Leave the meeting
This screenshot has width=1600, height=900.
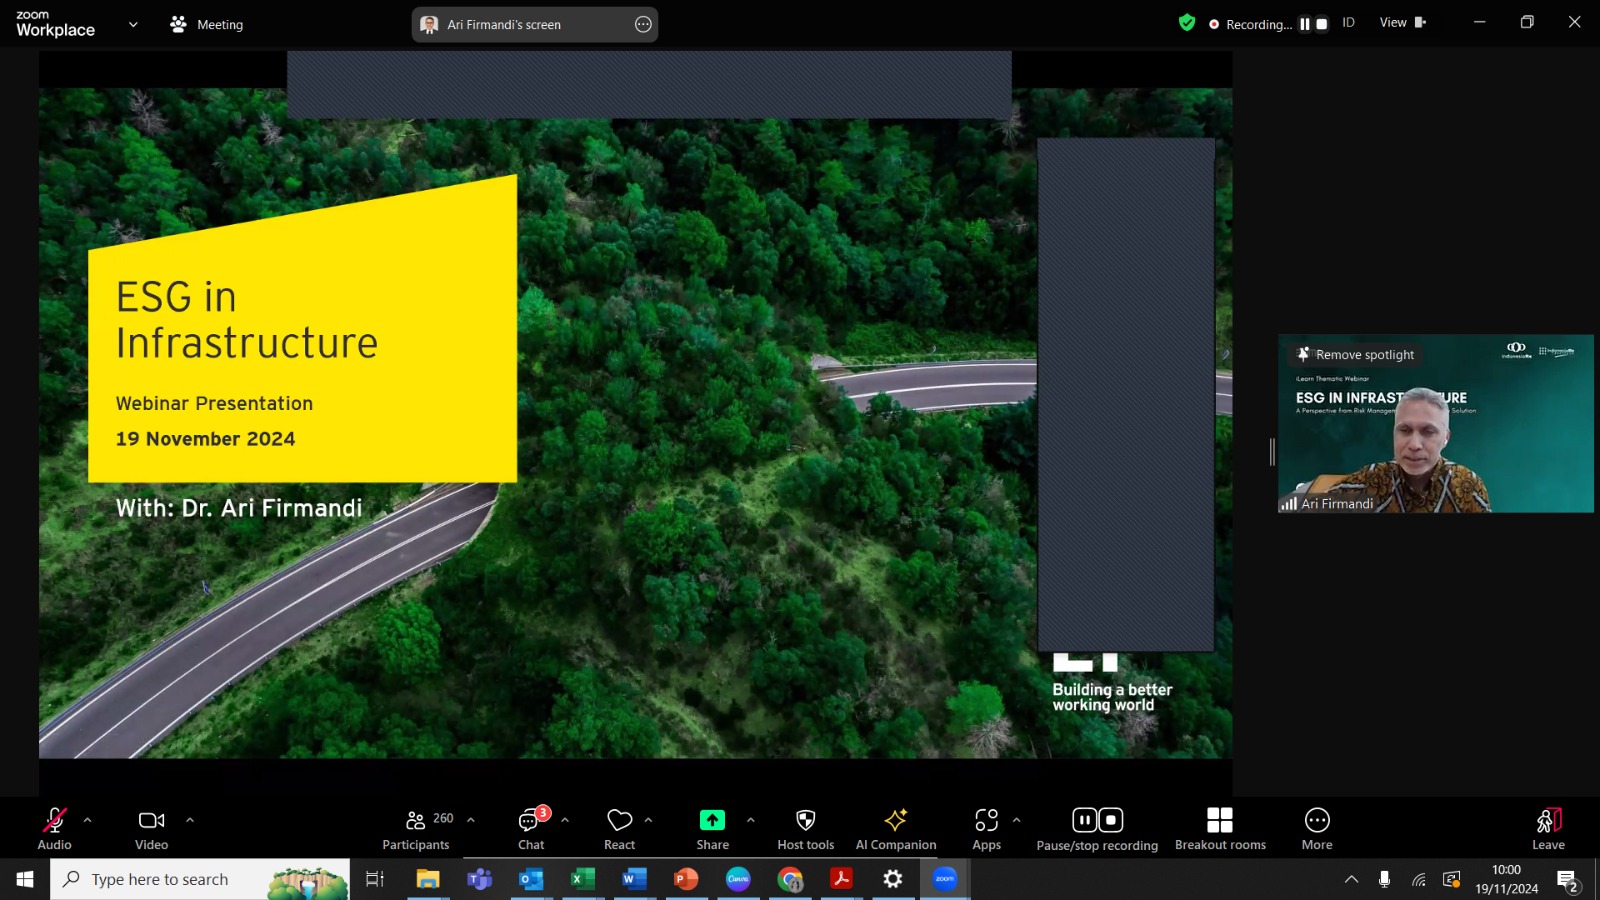click(x=1548, y=829)
